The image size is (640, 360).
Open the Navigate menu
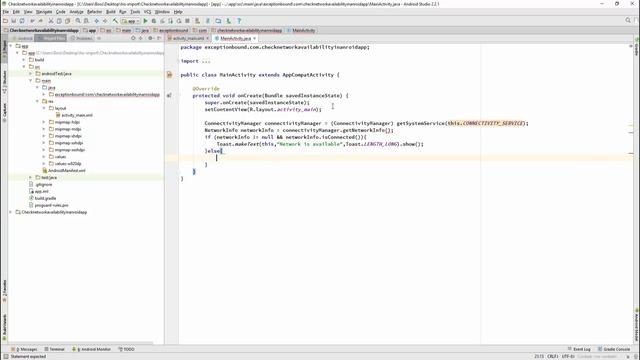44,12
